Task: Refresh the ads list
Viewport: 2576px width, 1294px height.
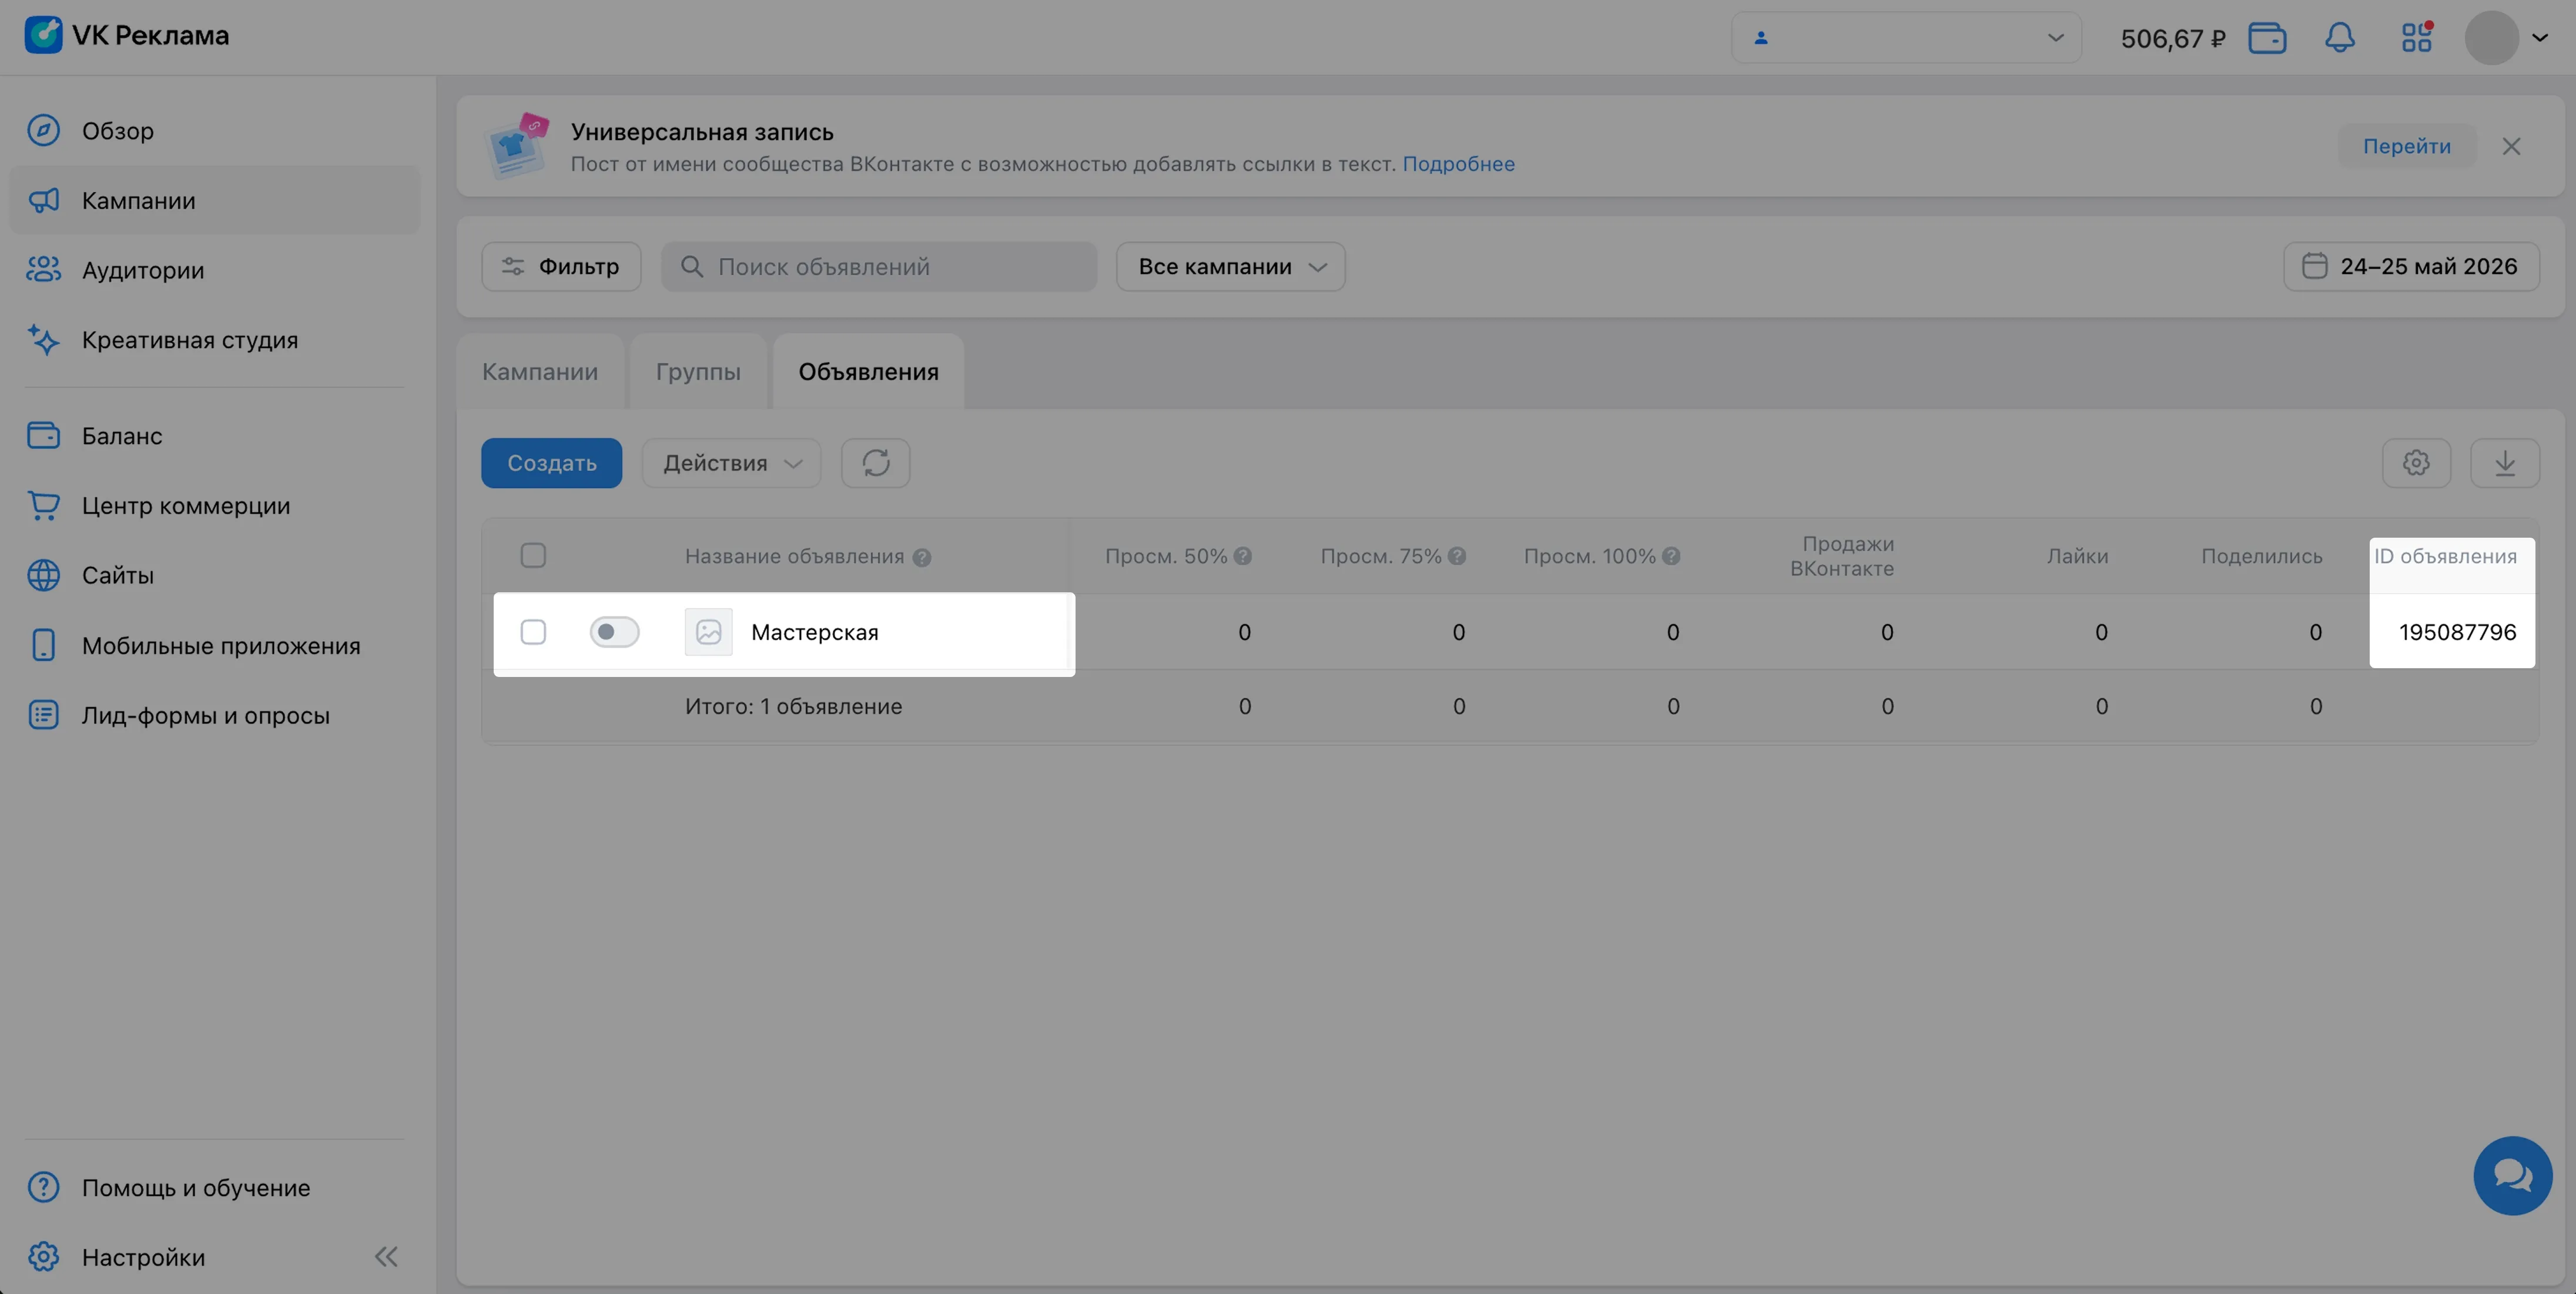Action: point(875,463)
